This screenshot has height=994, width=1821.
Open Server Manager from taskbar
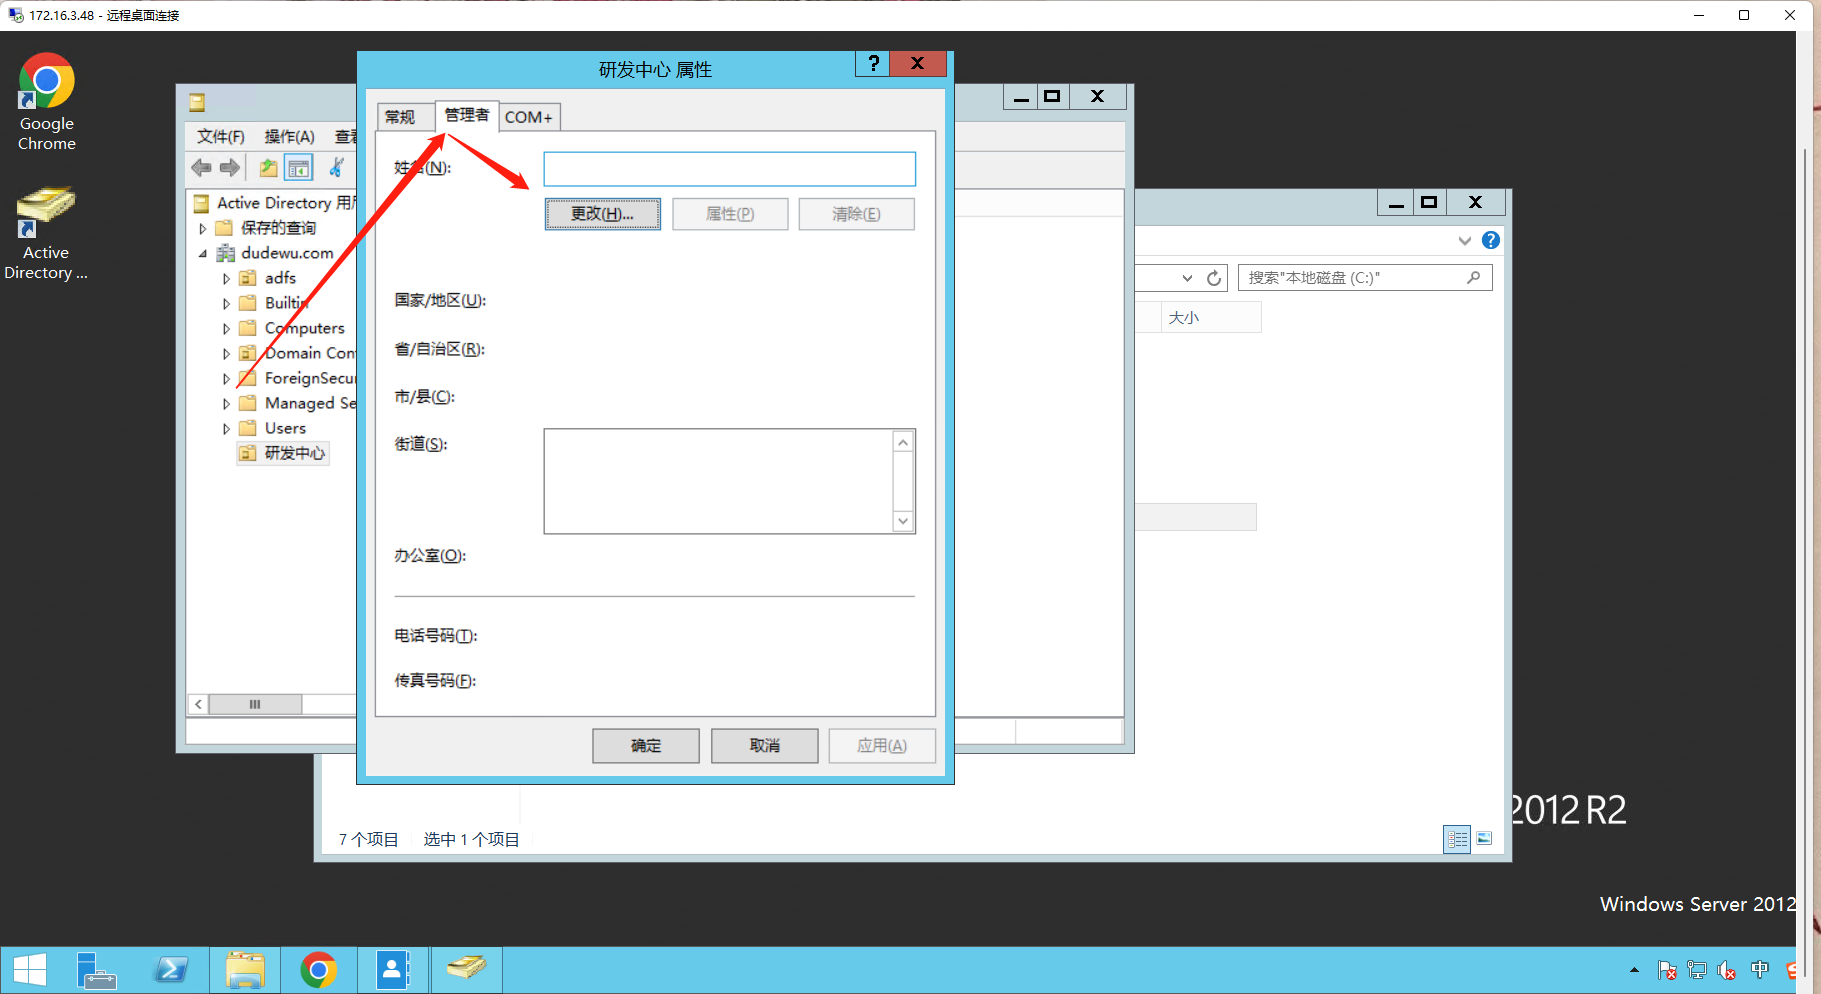(x=96, y=970)
